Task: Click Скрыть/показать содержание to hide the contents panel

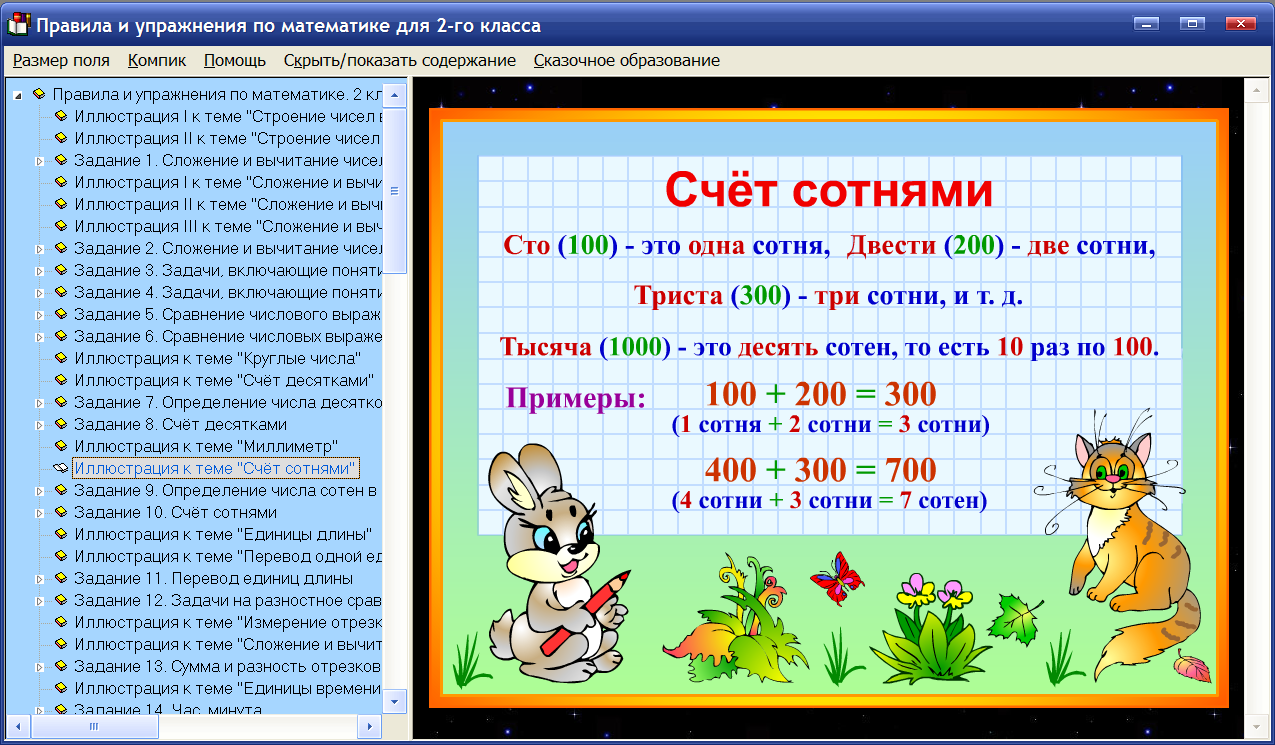Action: tap(399, 60)
